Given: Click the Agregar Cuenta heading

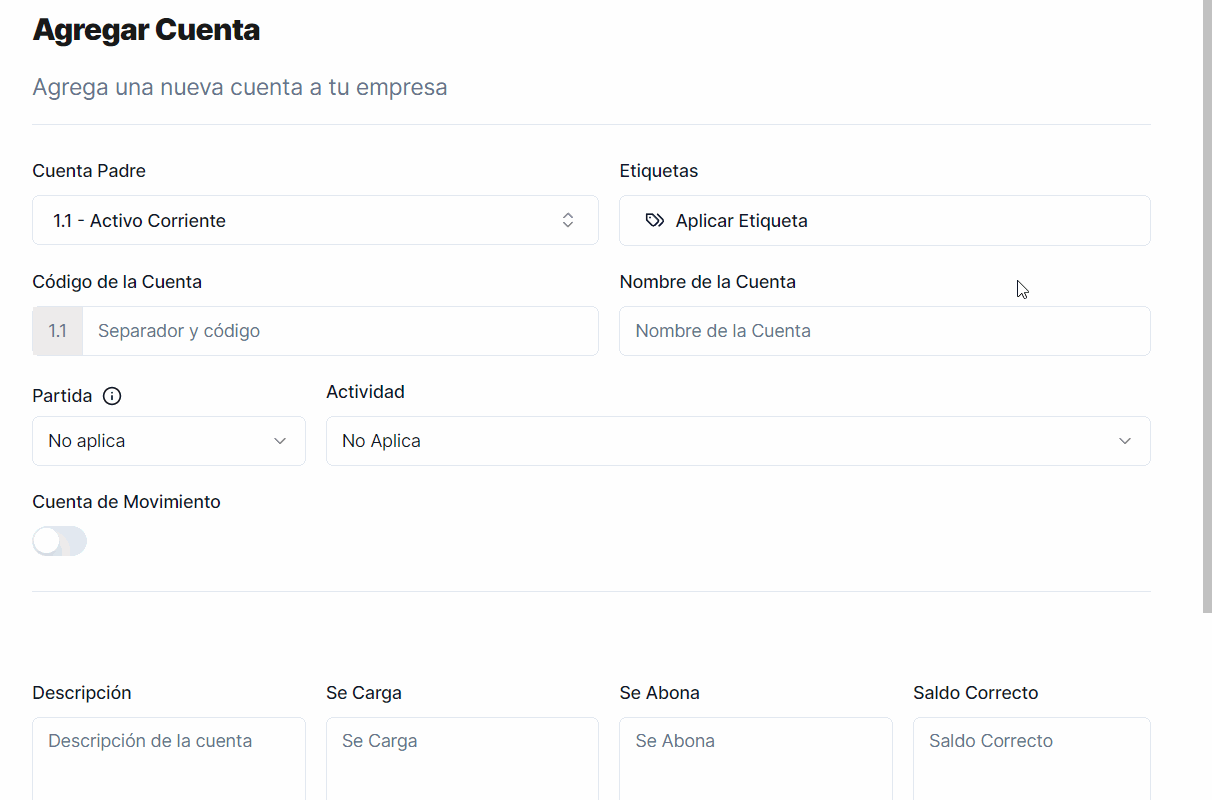Looking at the screenshot, I should [x=146, y=30].
